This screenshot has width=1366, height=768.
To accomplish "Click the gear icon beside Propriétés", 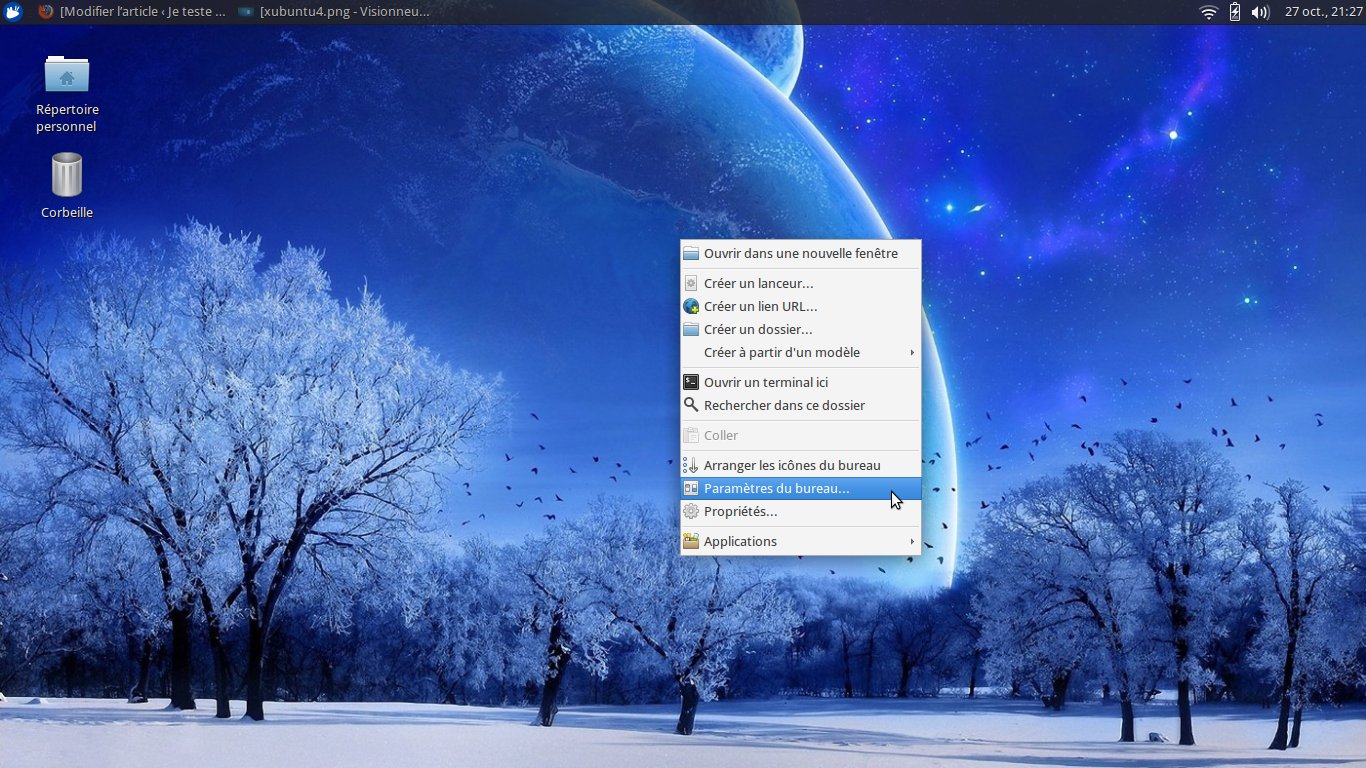I will click(x=691, y=511).
